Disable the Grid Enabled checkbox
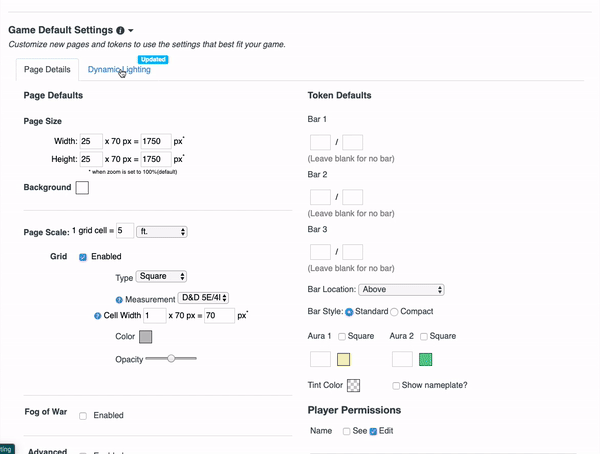The image size is (600, 454). point(83,257)
